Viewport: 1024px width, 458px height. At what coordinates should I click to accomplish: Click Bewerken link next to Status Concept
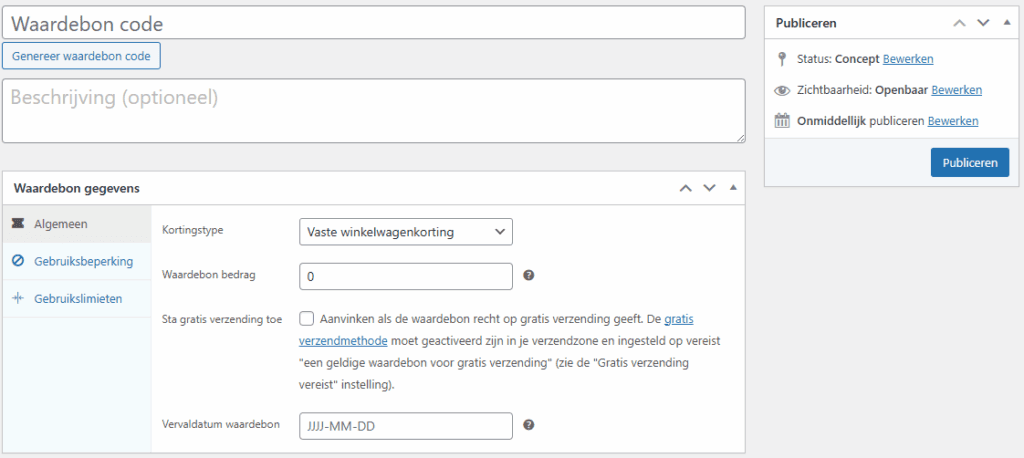coord(908,59)
